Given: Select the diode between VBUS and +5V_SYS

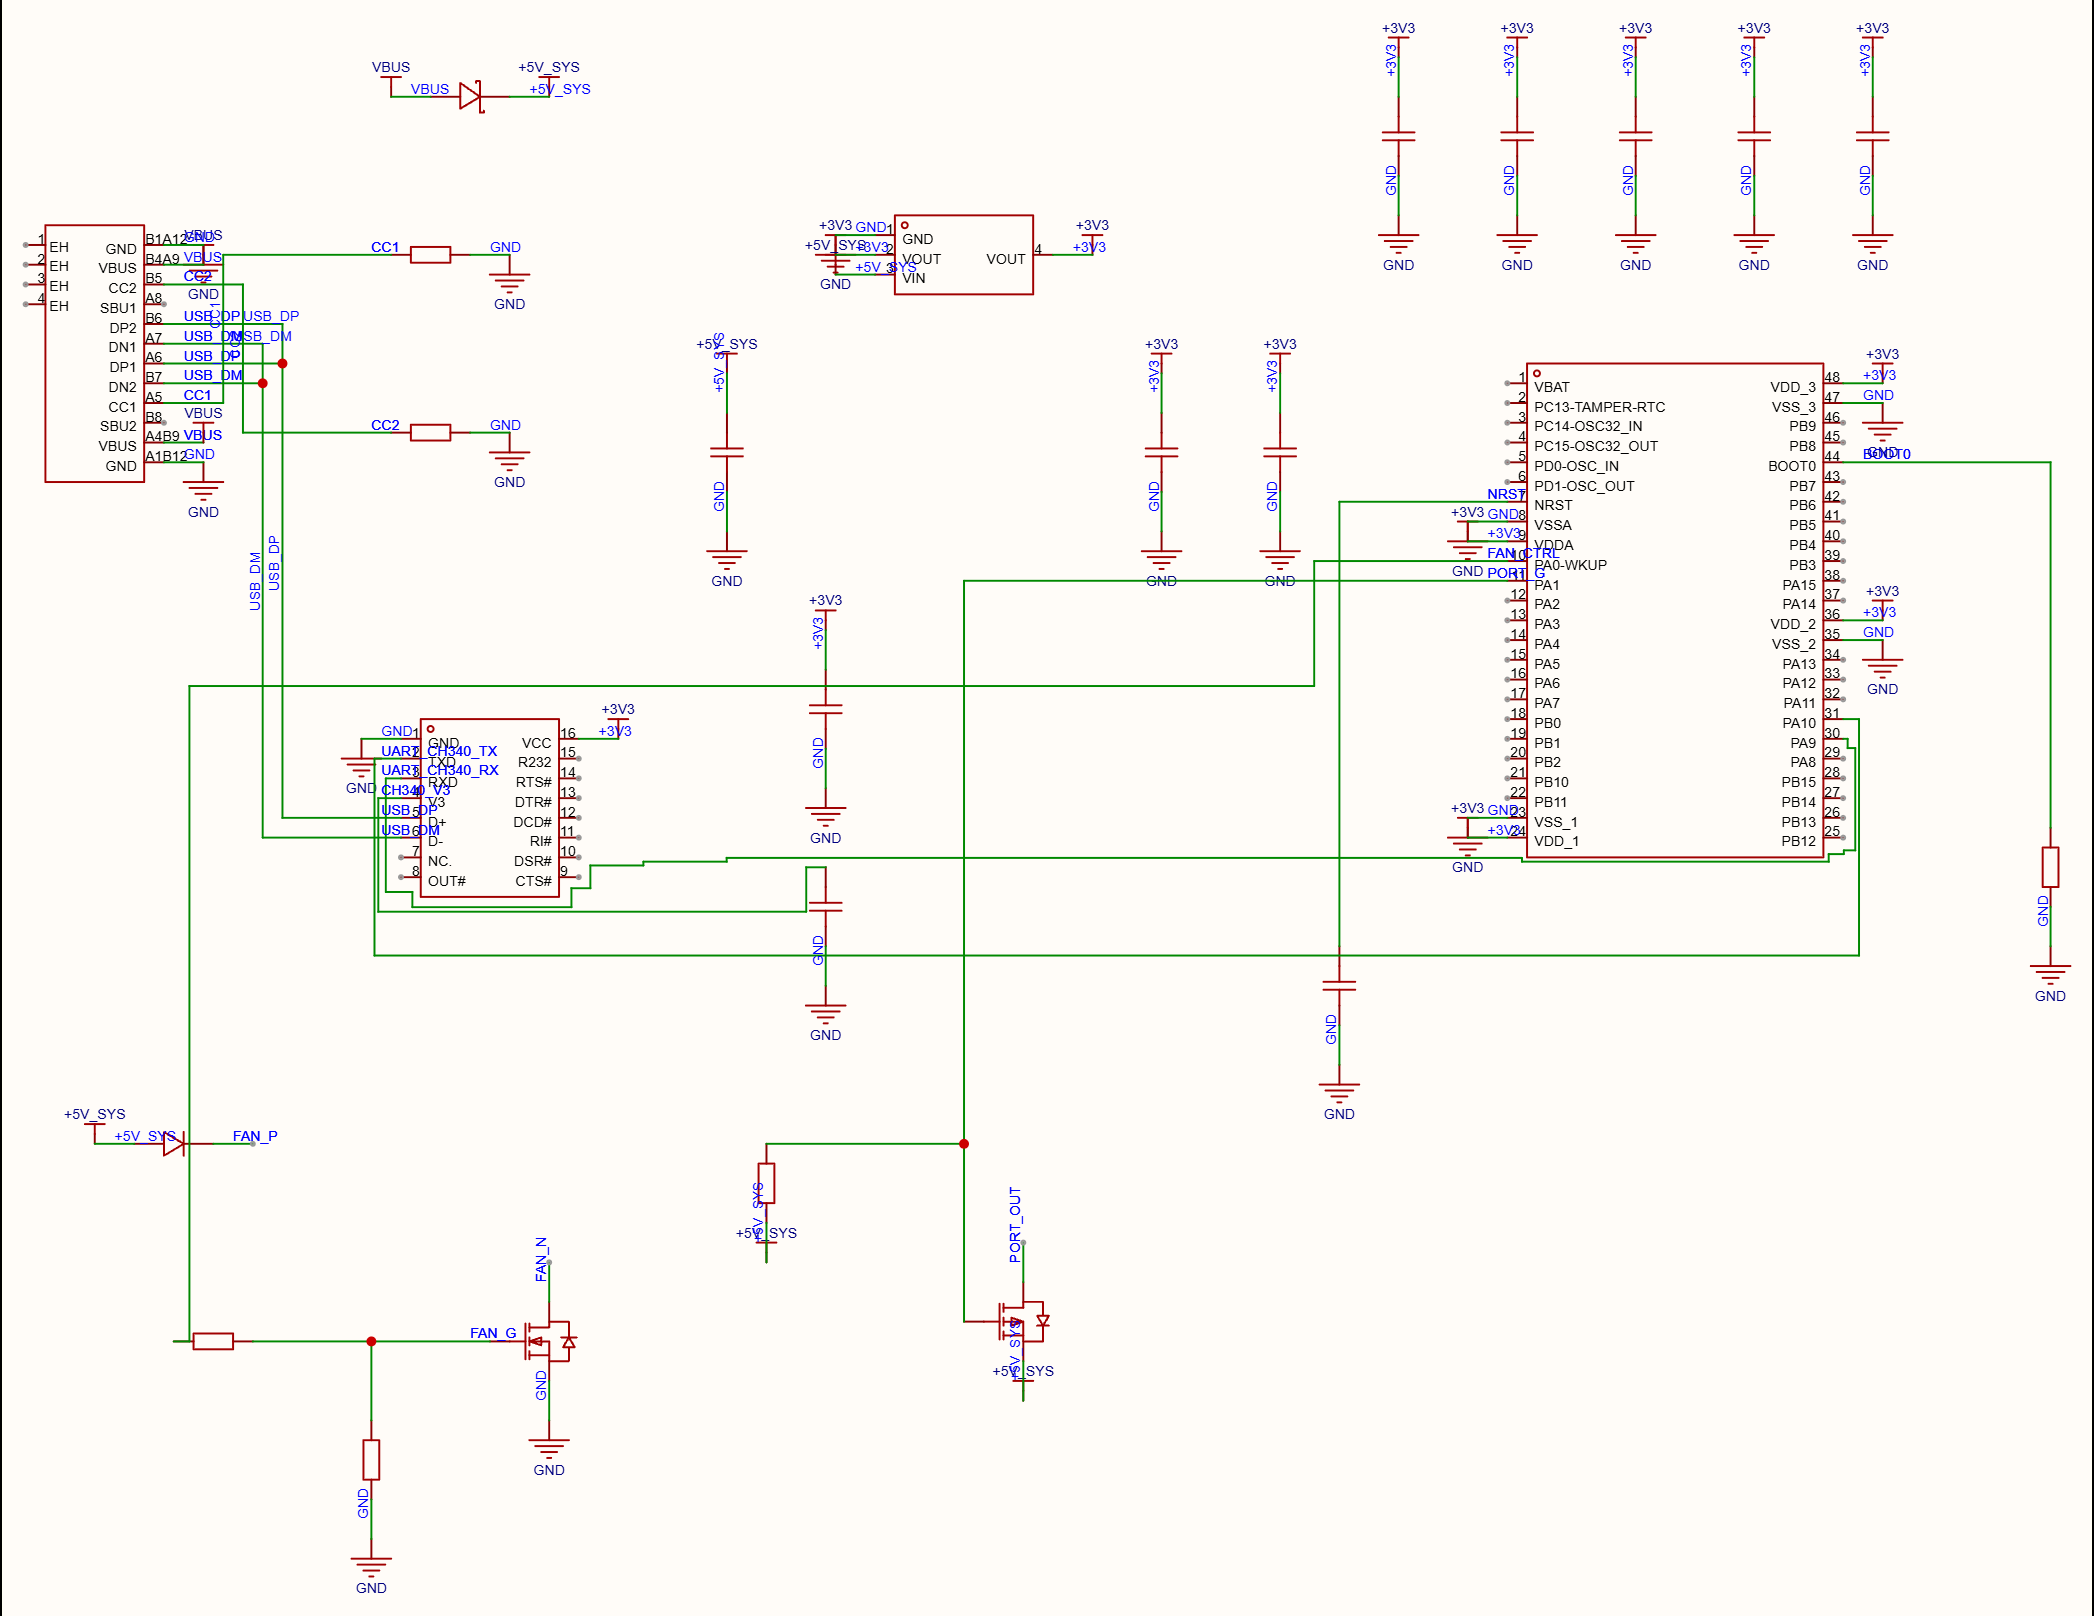Looking at the screenshot, I should pos(470,96).
